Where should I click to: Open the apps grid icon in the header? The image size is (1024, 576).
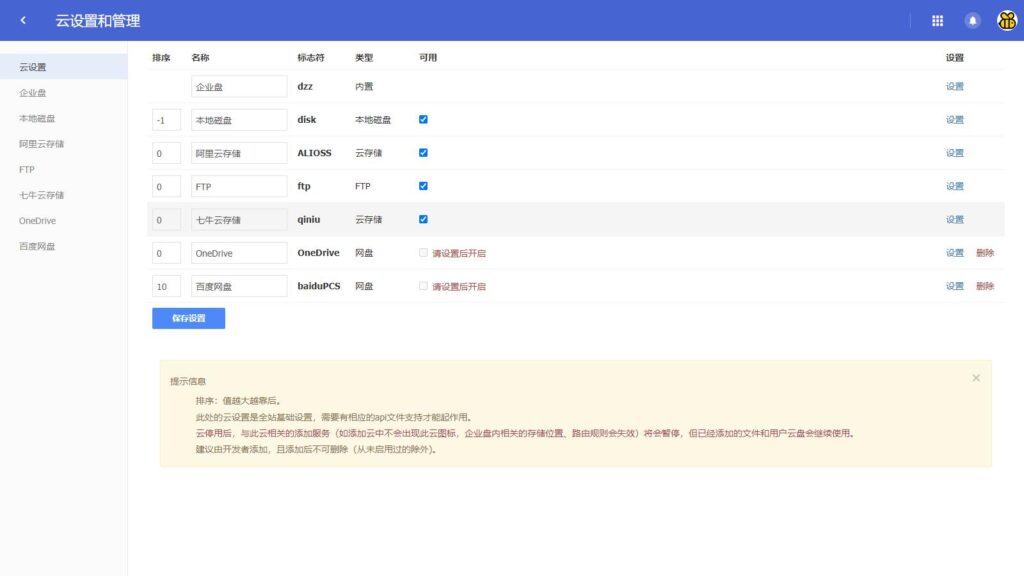click(x=937, y=20)
